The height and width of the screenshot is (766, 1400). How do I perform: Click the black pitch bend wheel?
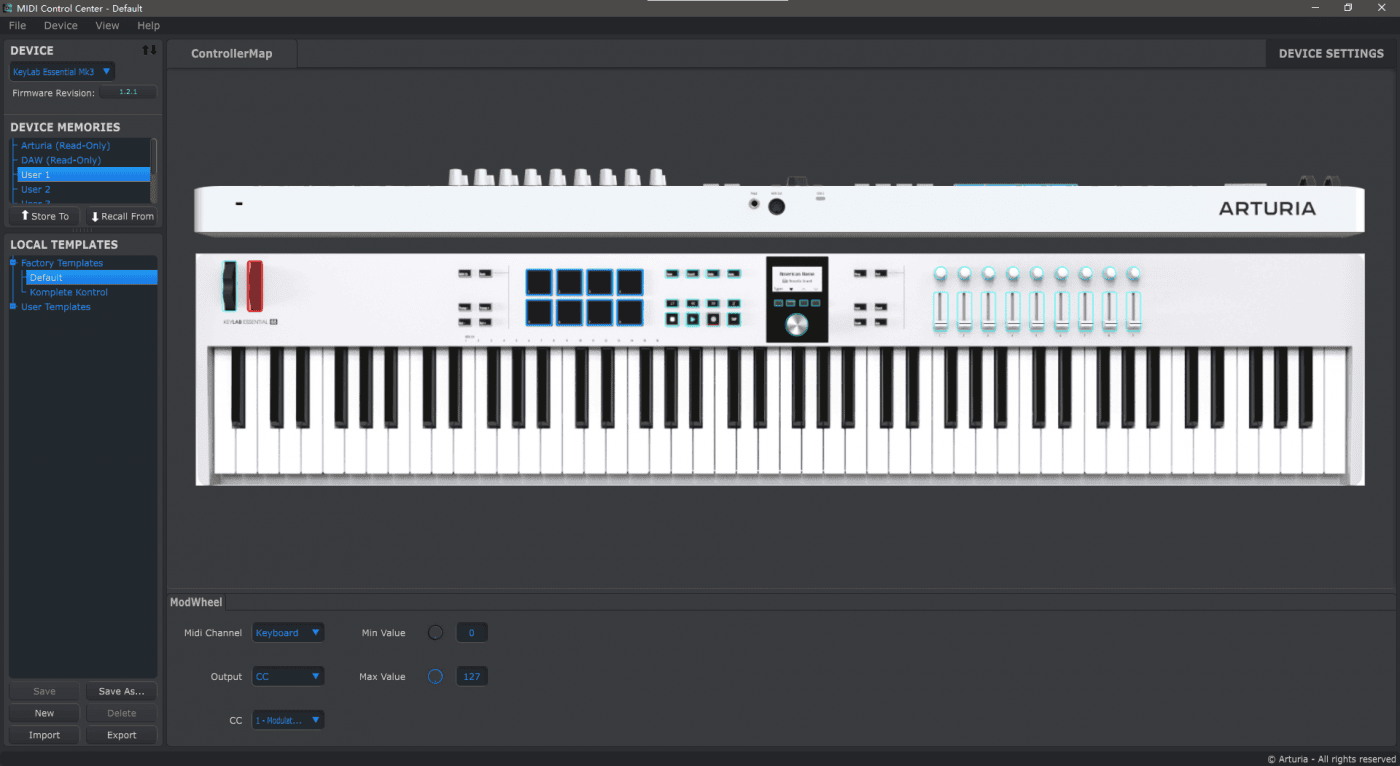(231, 286)
